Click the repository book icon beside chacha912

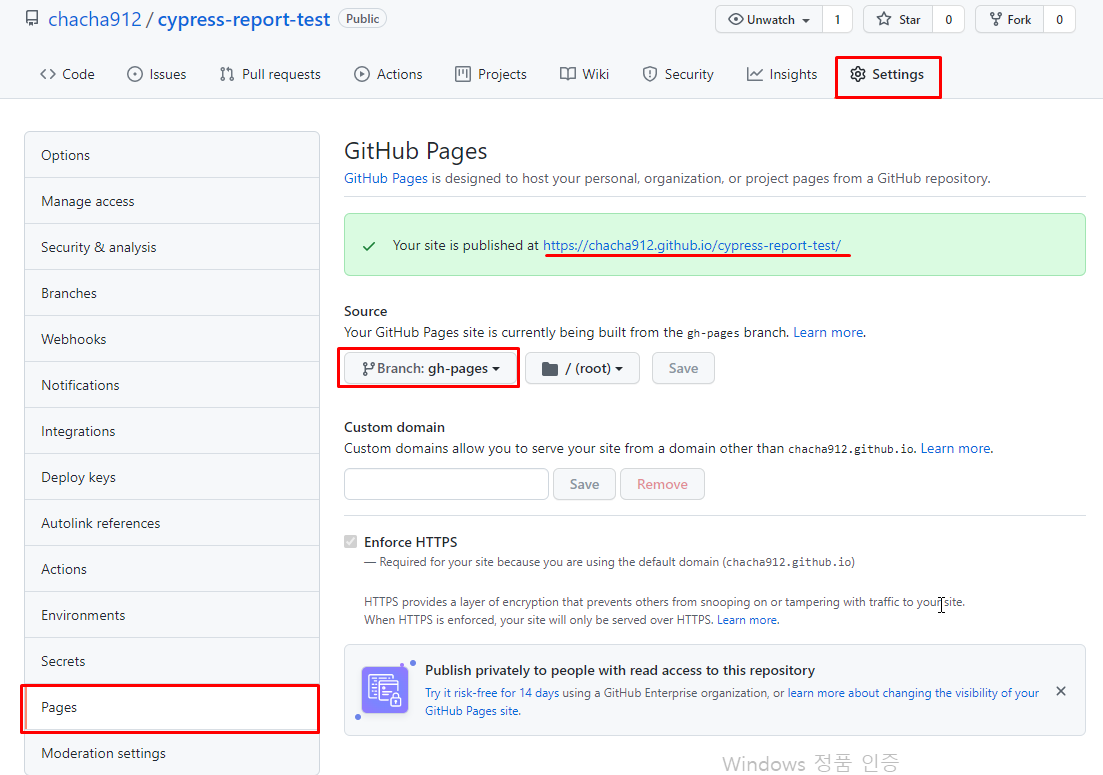(32, 19)
